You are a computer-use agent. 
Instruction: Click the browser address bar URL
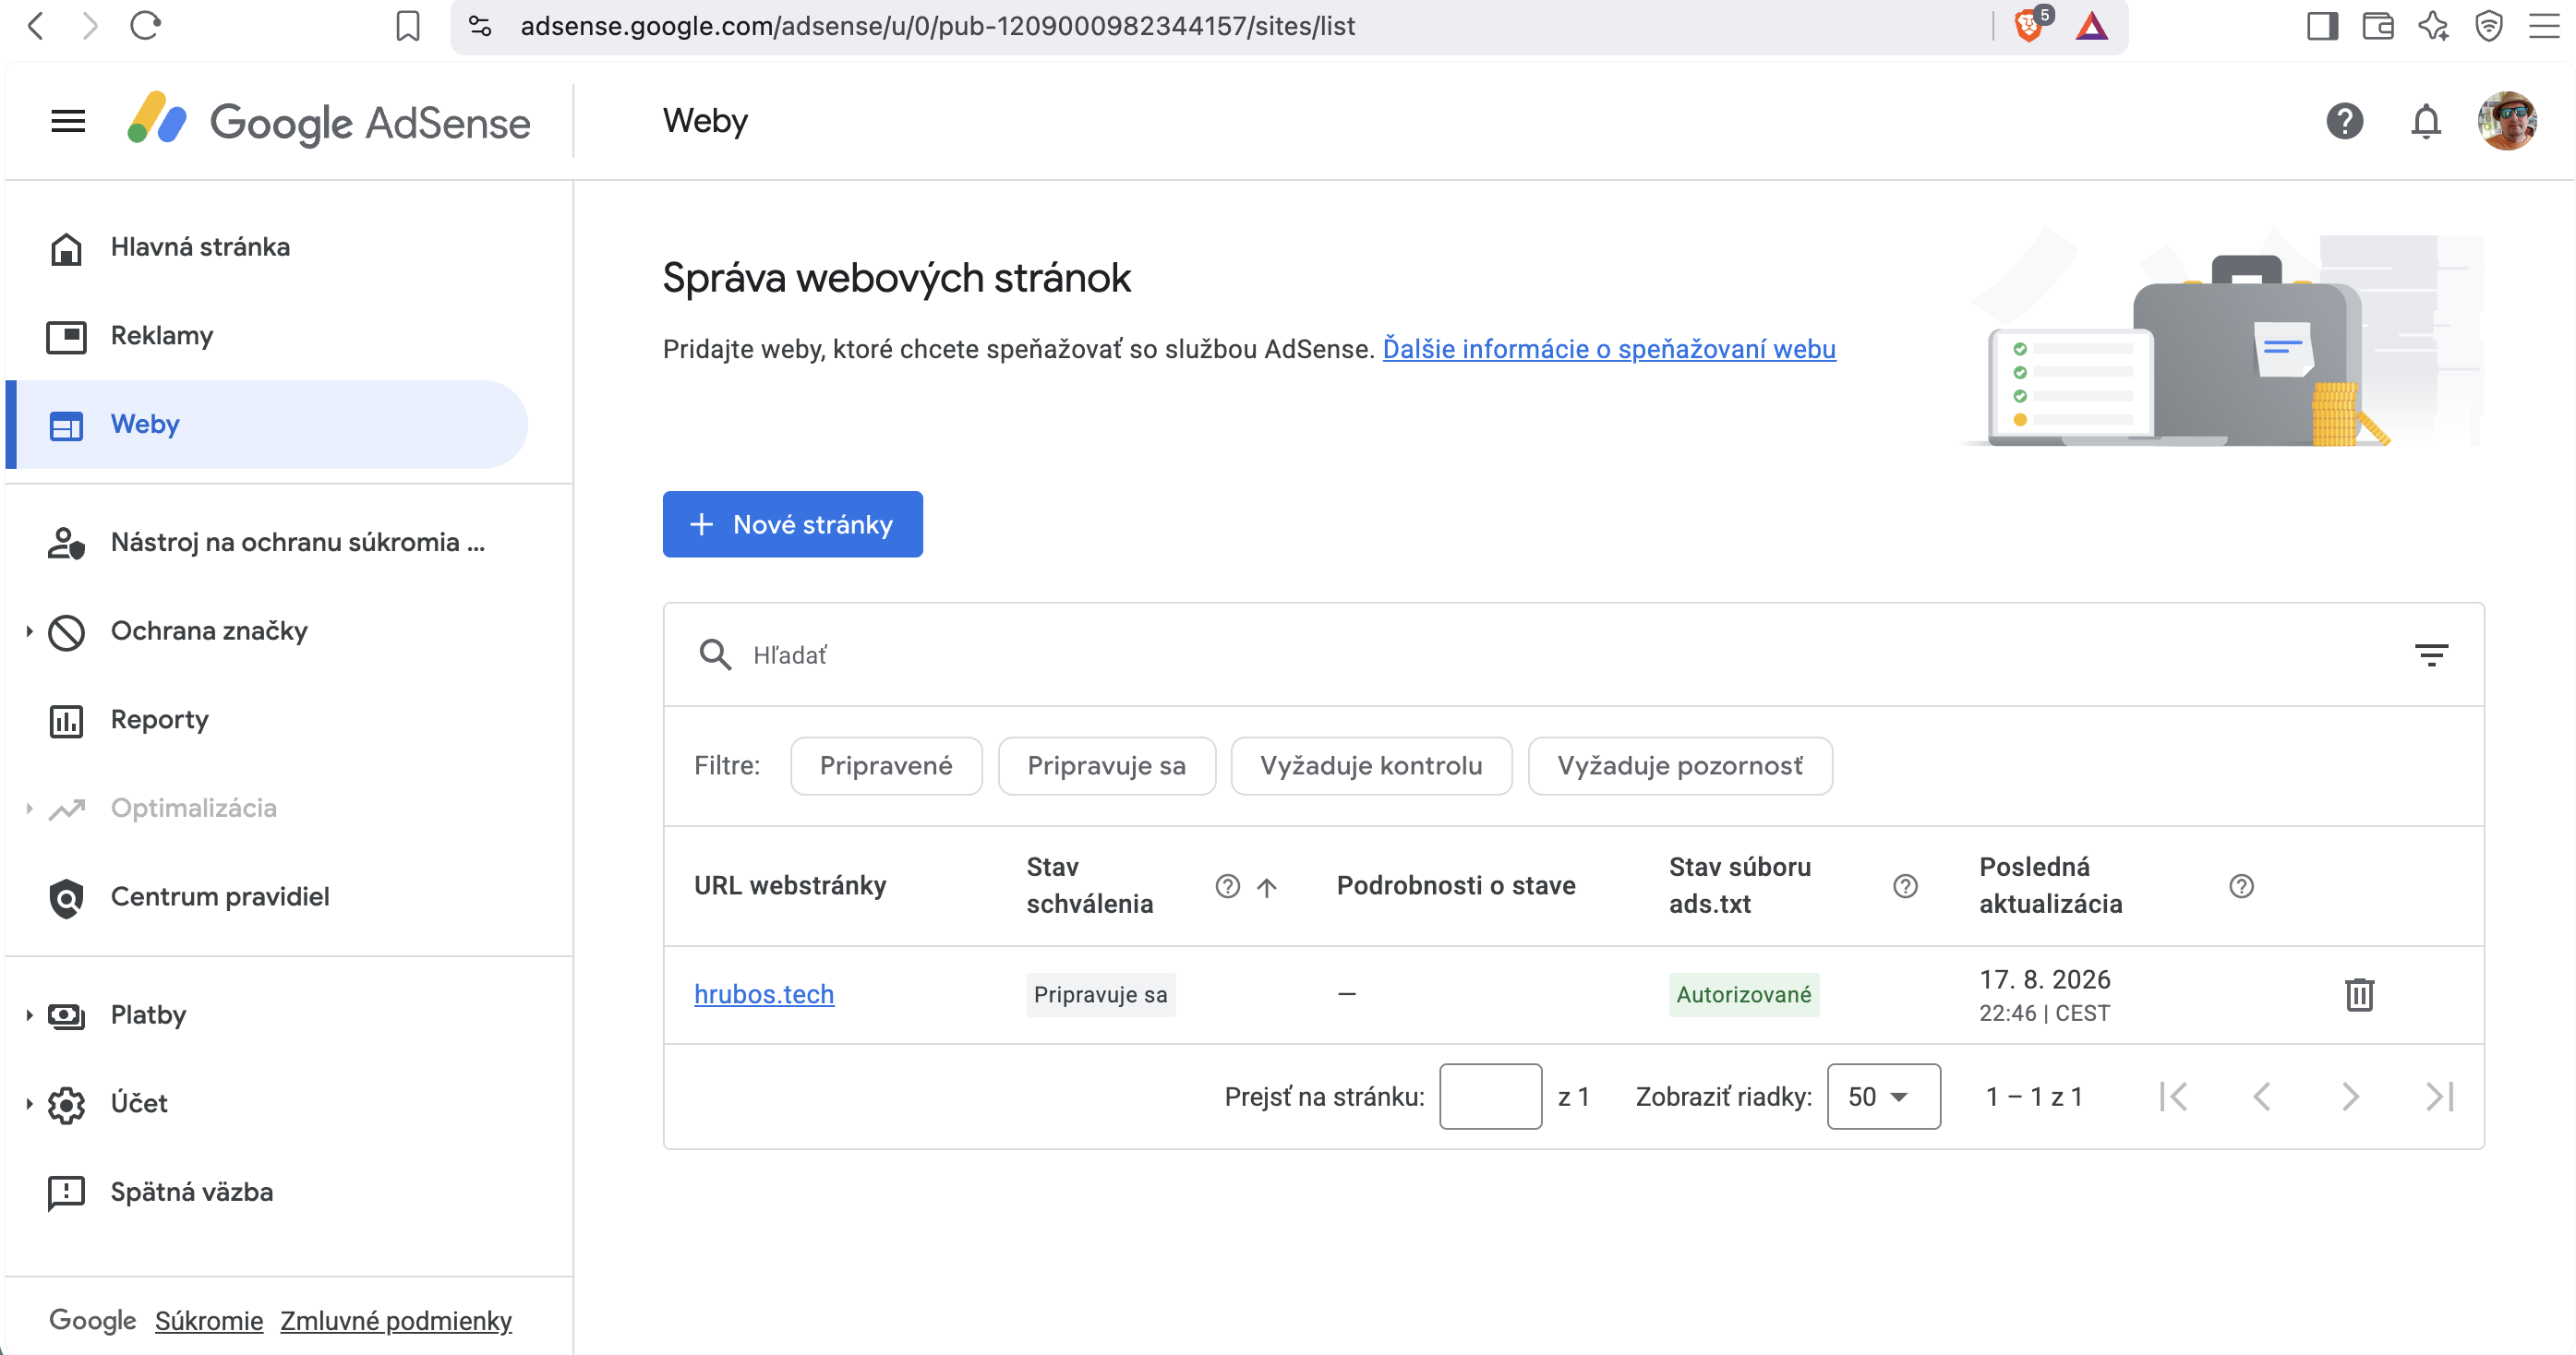pyautogui.click(x=937, y=26)
